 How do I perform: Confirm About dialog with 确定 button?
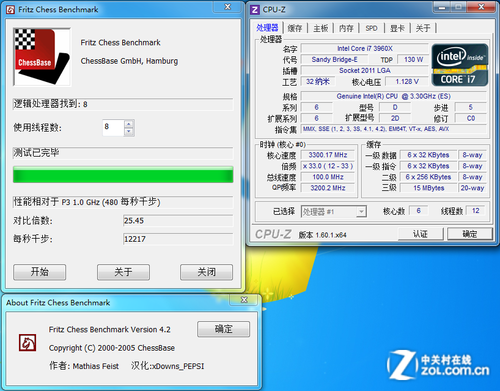pos(223,329)
